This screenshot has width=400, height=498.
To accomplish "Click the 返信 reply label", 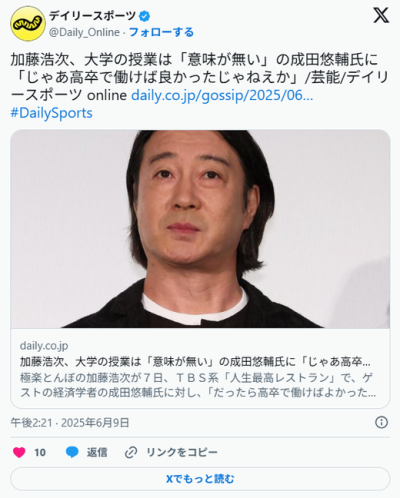I will tap(97, 452).
